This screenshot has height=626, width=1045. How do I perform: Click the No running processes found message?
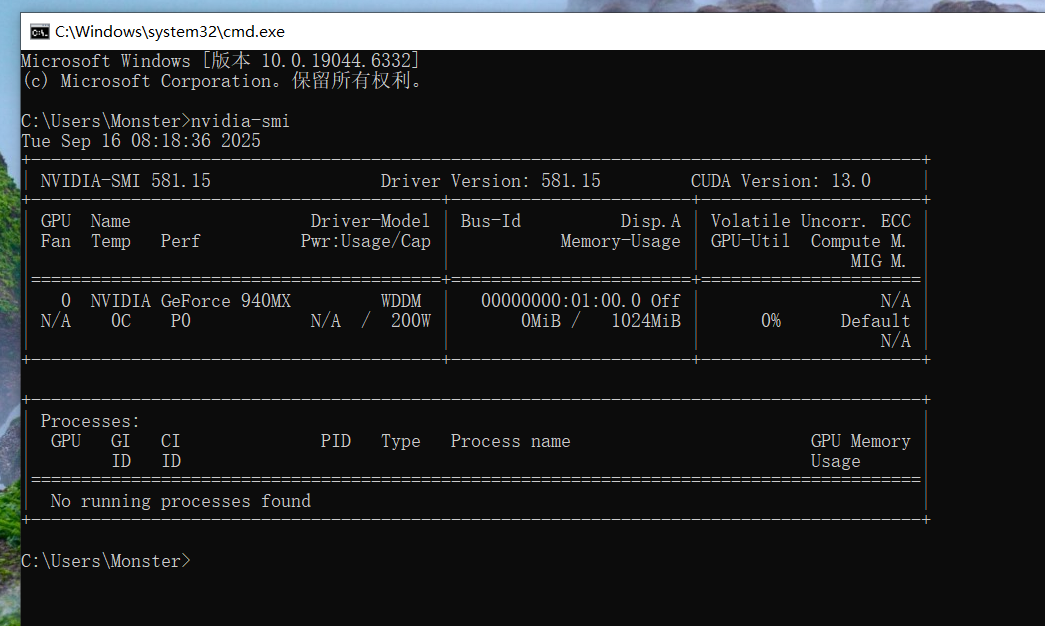pyautogui.click(x=180, y=501)
